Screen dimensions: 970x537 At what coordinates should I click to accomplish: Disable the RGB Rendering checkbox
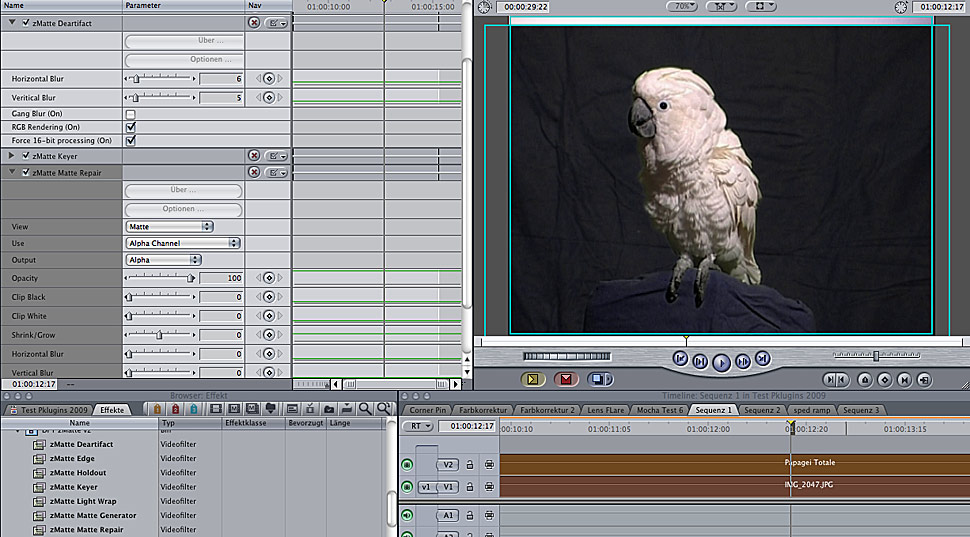pos(130,128)
